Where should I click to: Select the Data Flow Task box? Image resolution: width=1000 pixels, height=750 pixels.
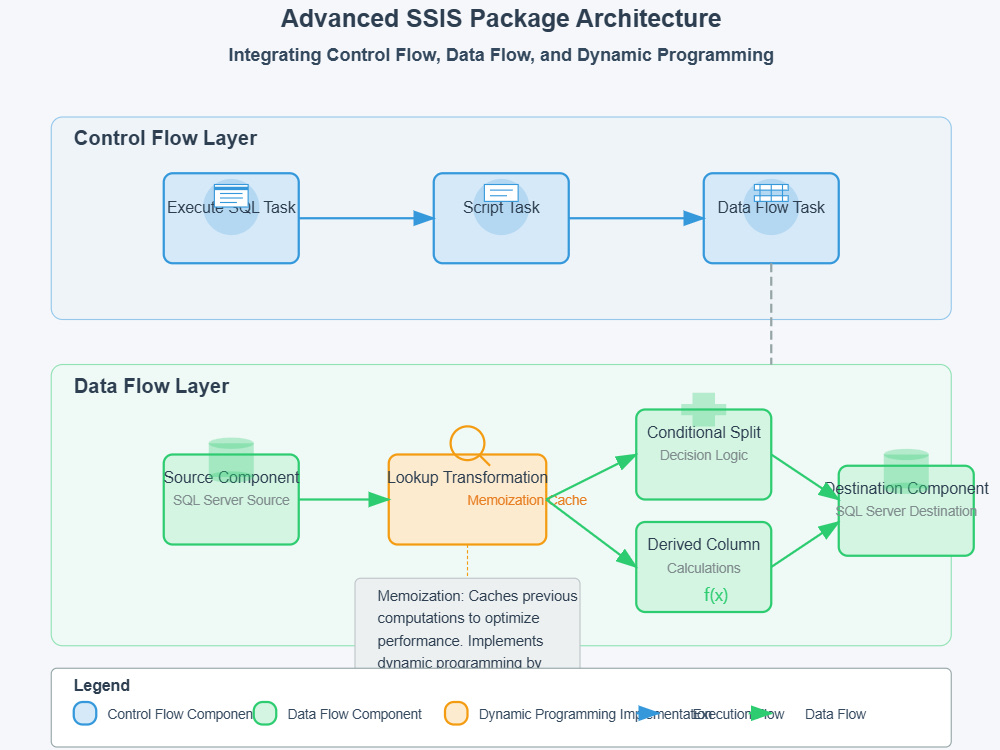(771, 218)
